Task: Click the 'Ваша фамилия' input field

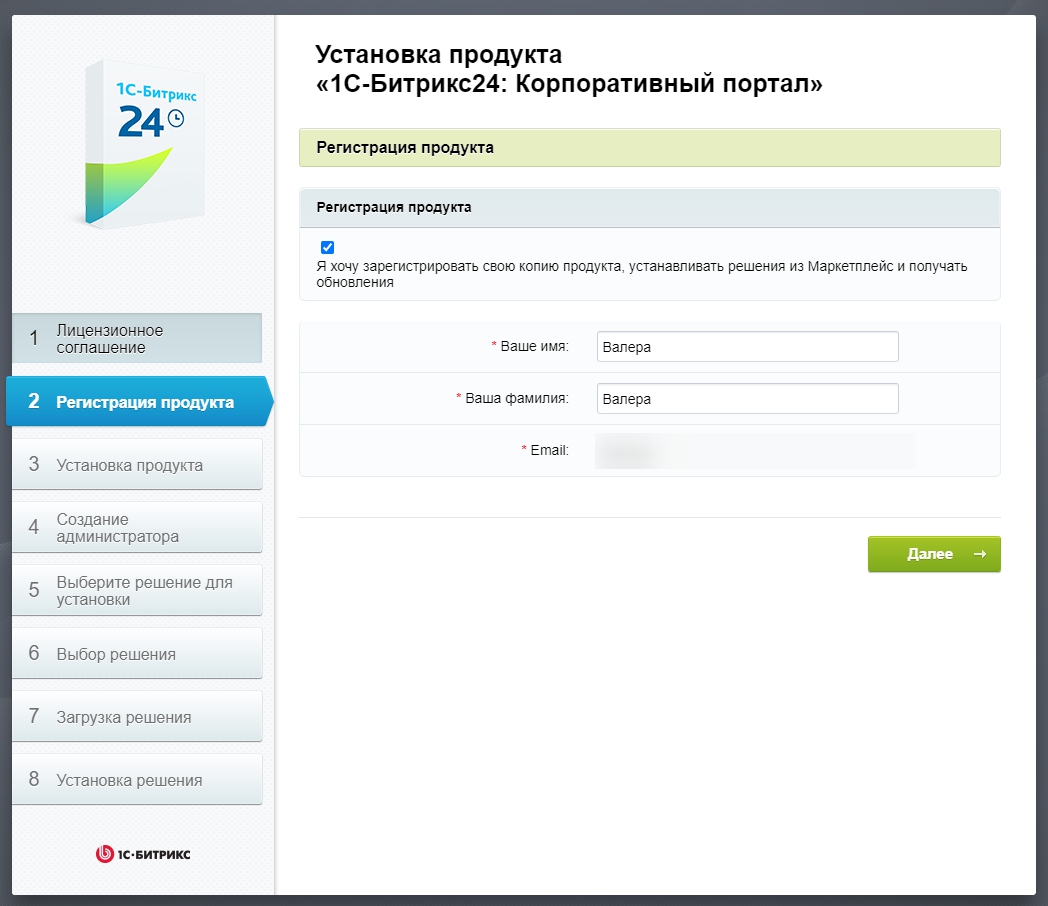Action: pos(747,399)
